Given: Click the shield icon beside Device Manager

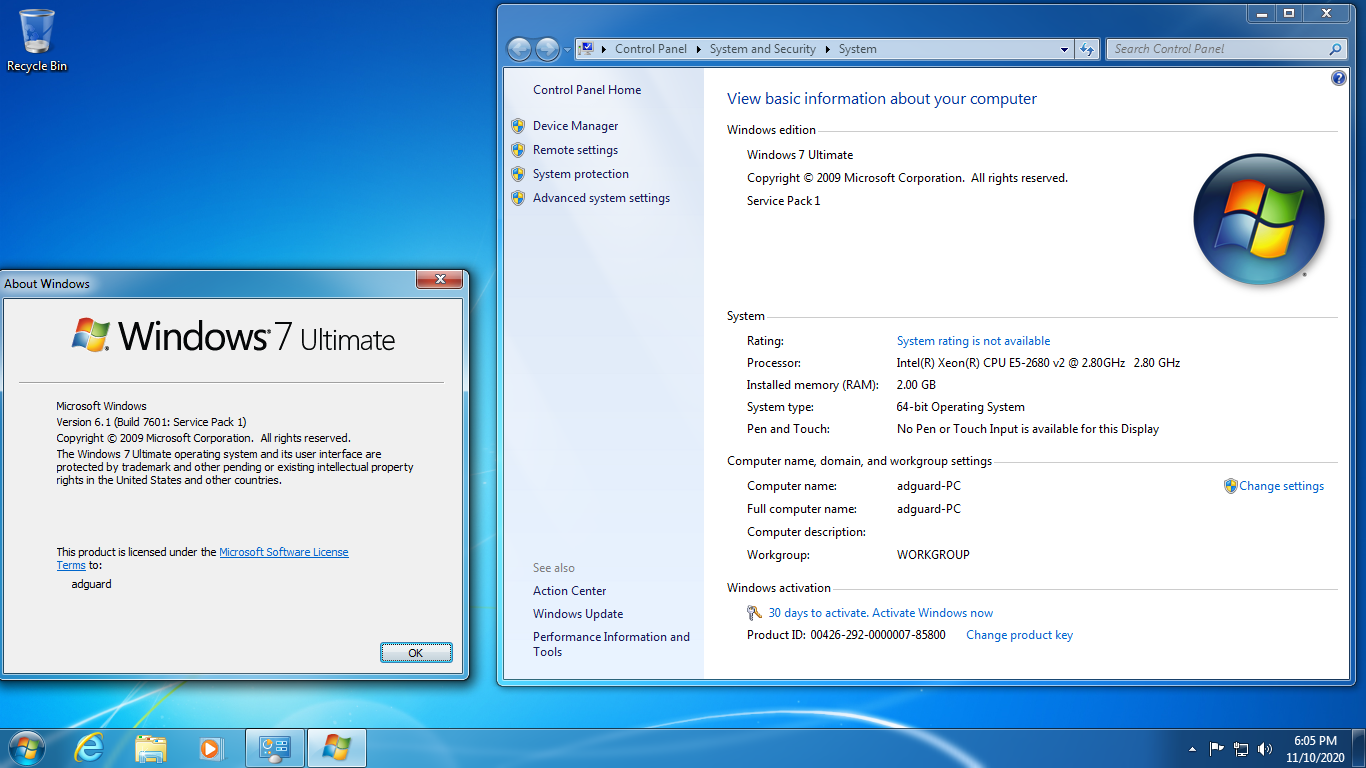Looking at the screenshot, I should click(518, 126).
